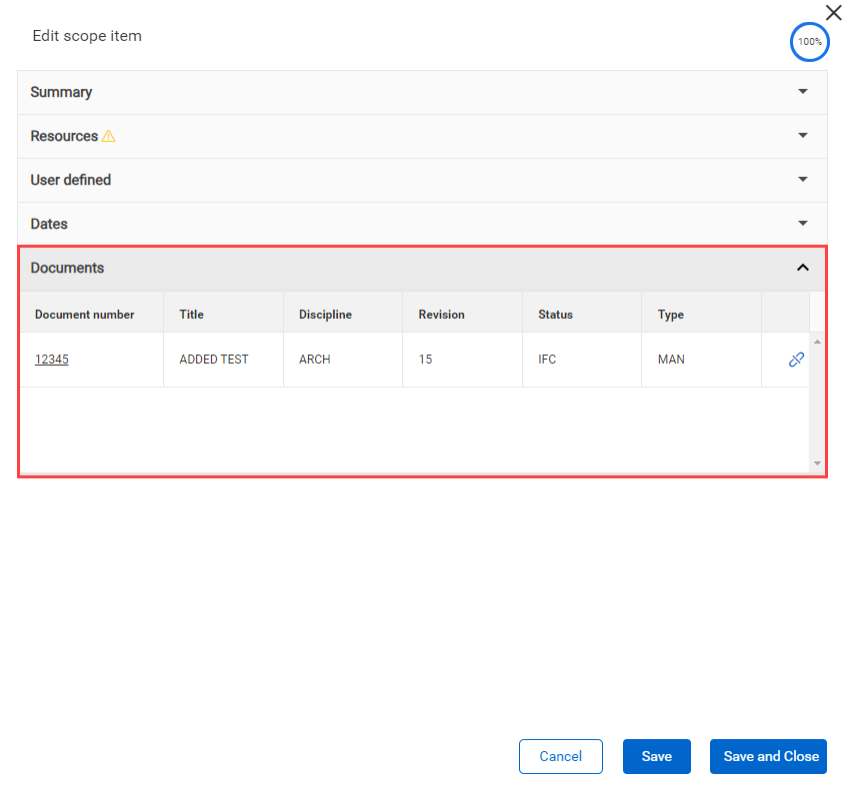
Task: Click the Revision column header
Action: 441,315
